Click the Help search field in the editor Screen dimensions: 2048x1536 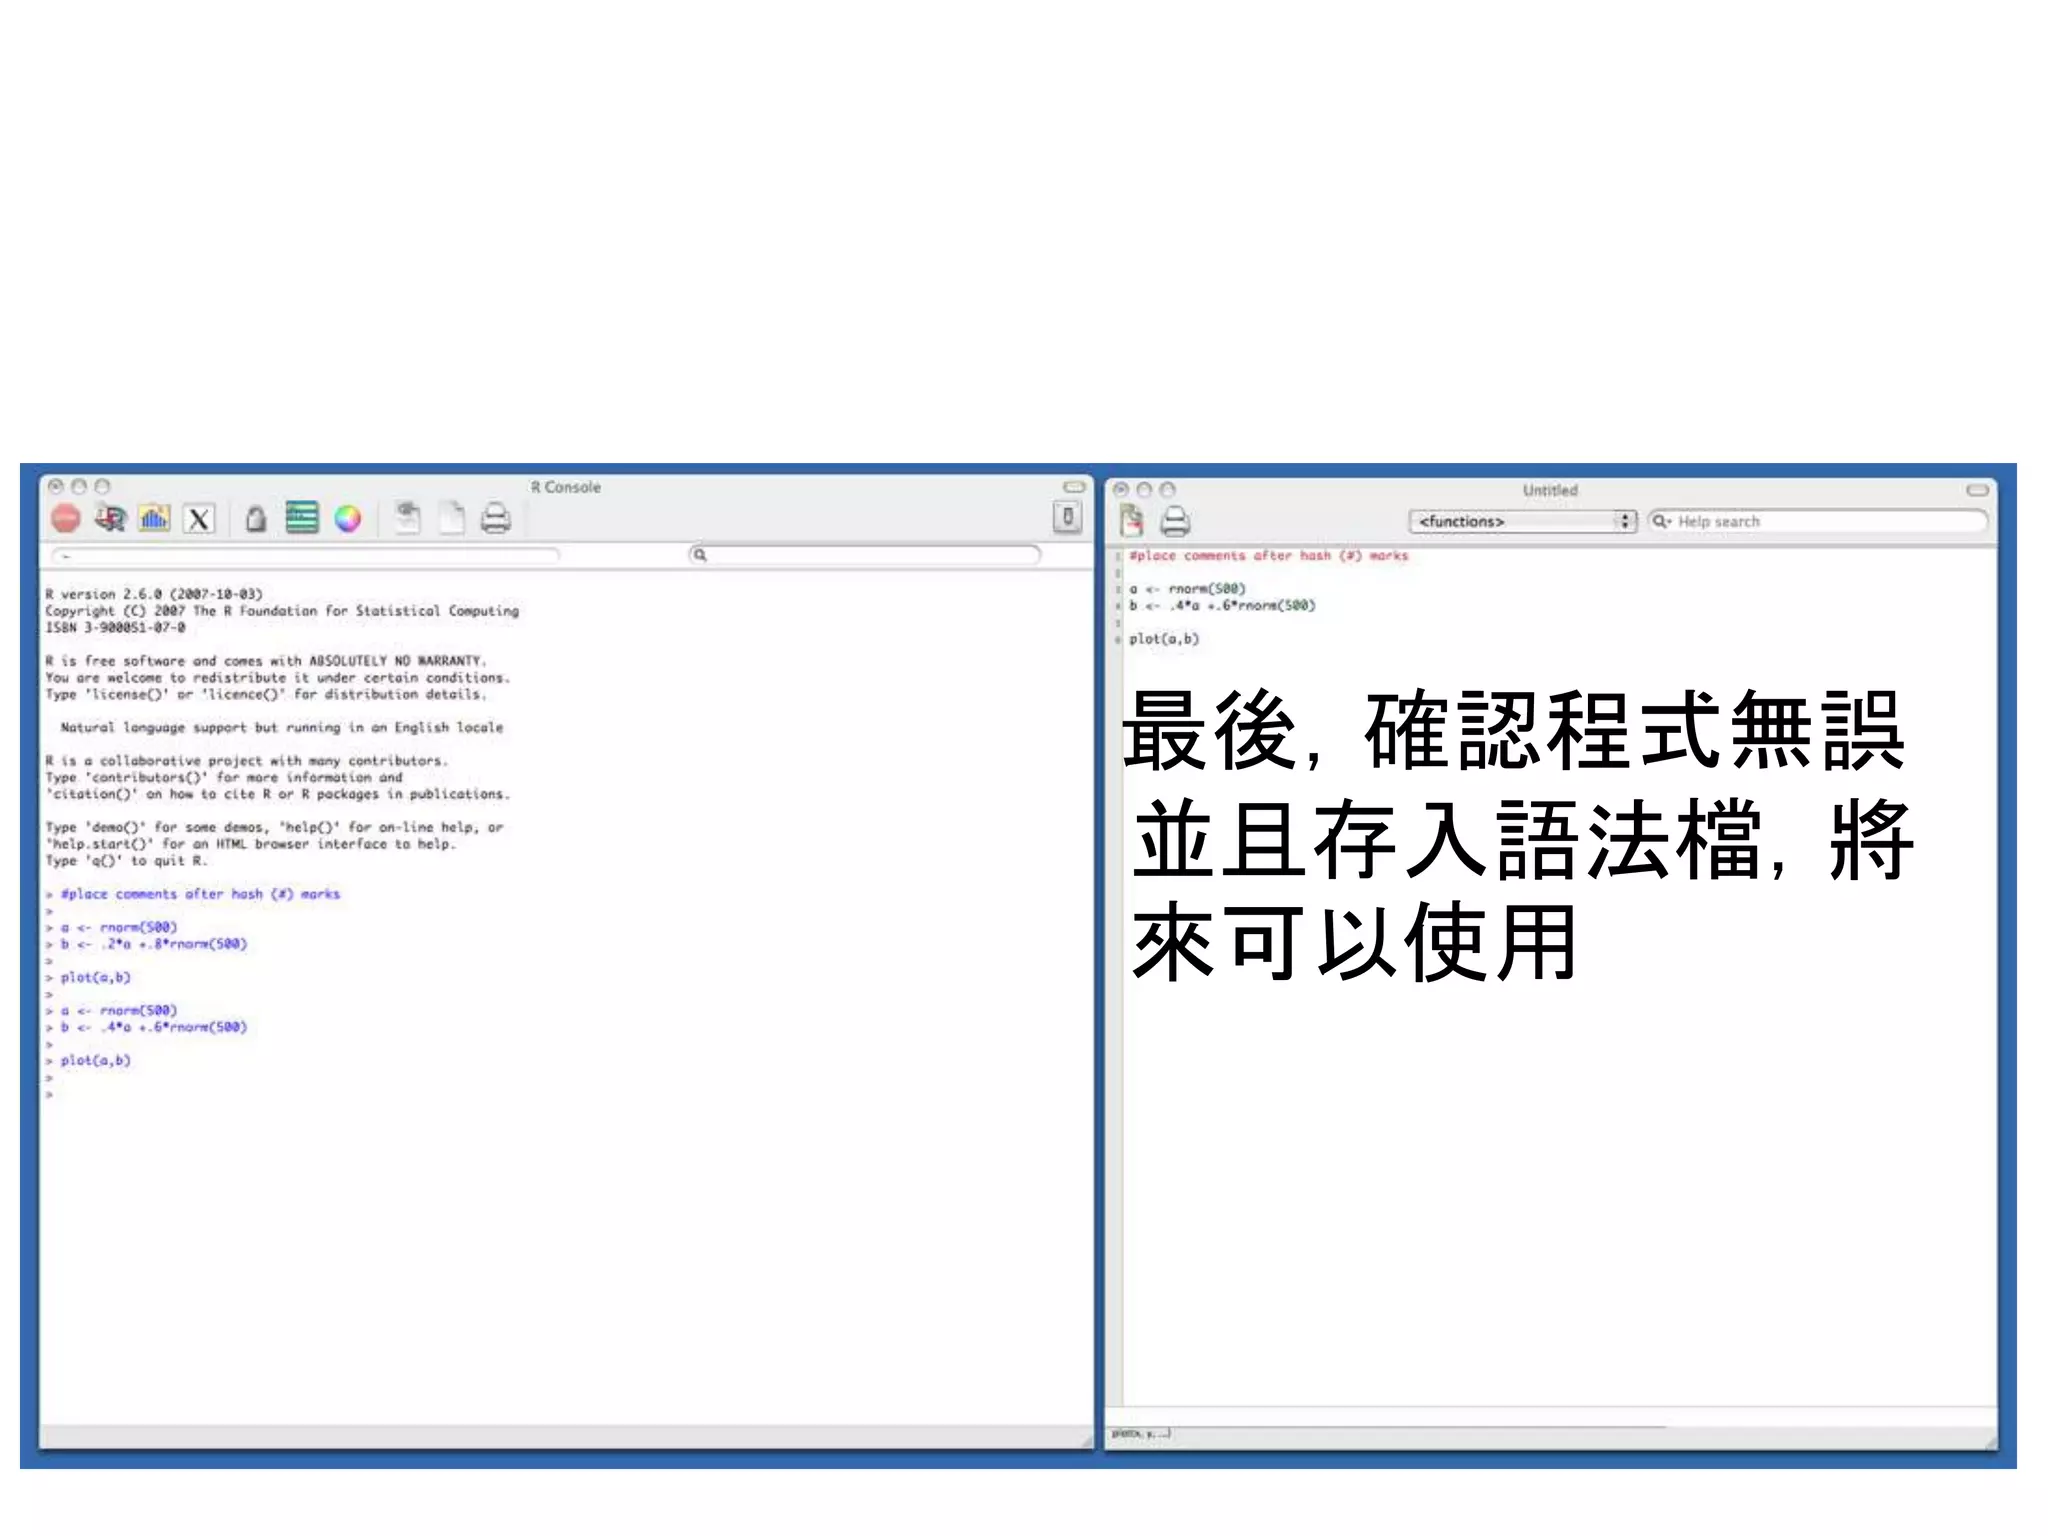pos(1817,521)
